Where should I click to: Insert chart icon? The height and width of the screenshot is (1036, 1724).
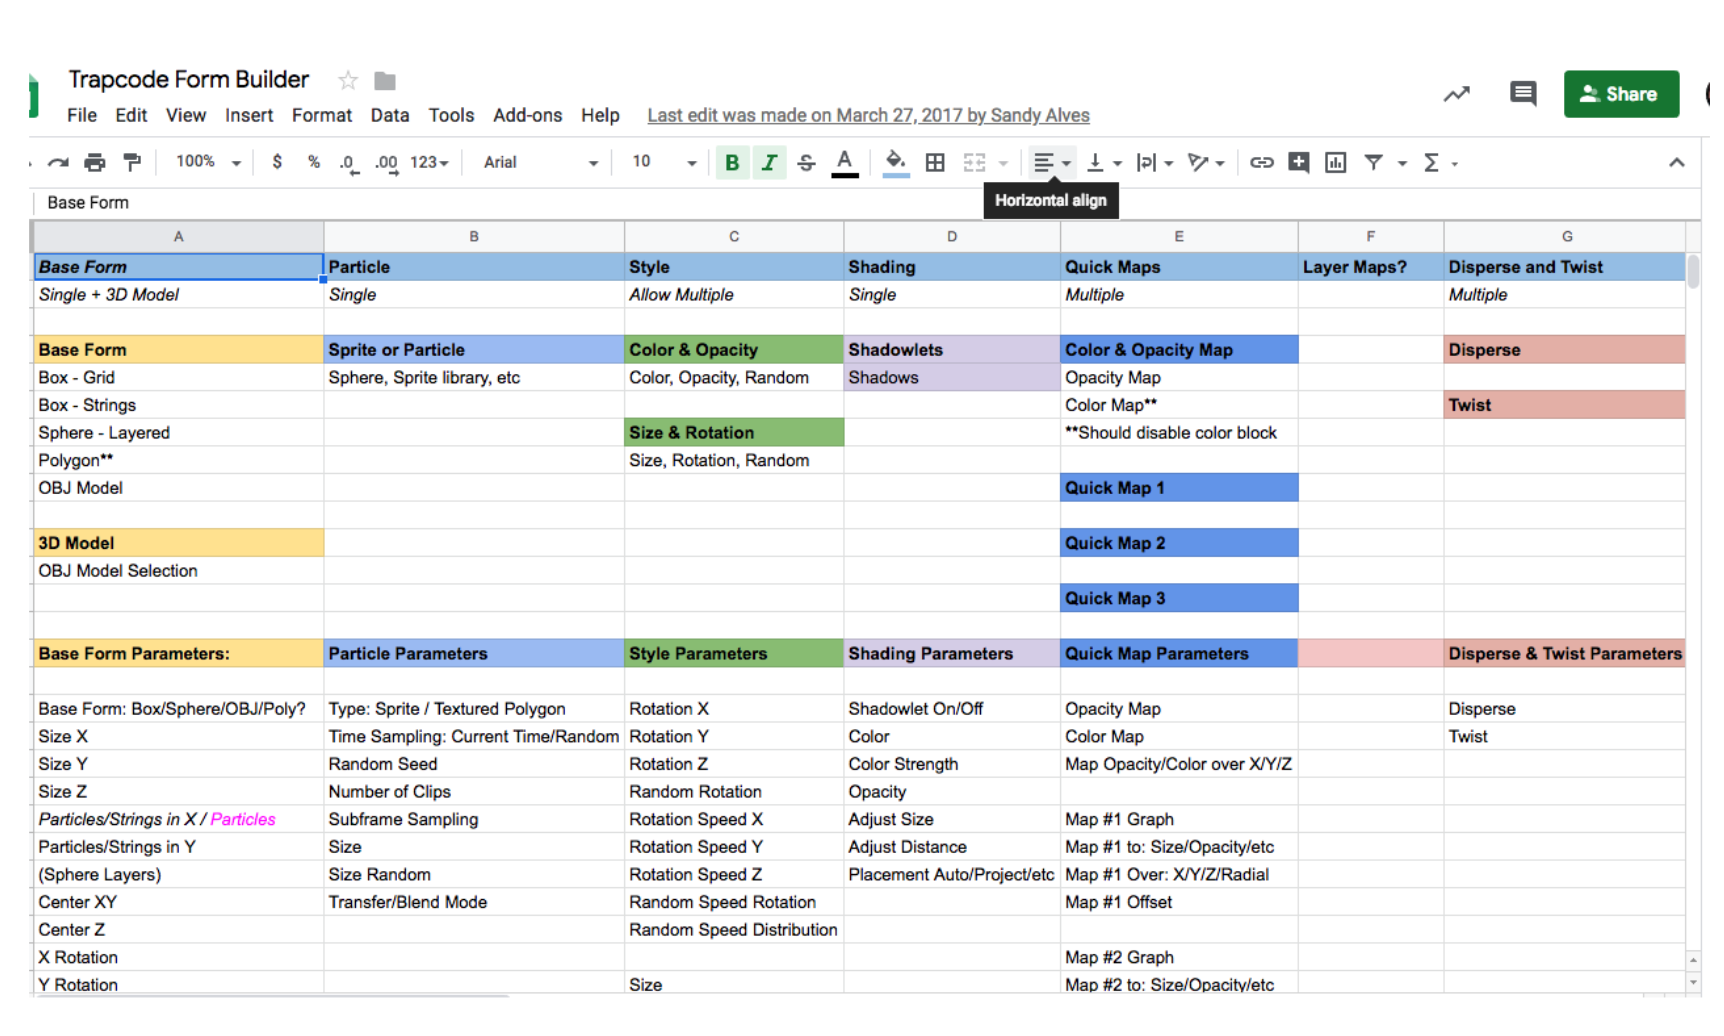pos(1336,163)
